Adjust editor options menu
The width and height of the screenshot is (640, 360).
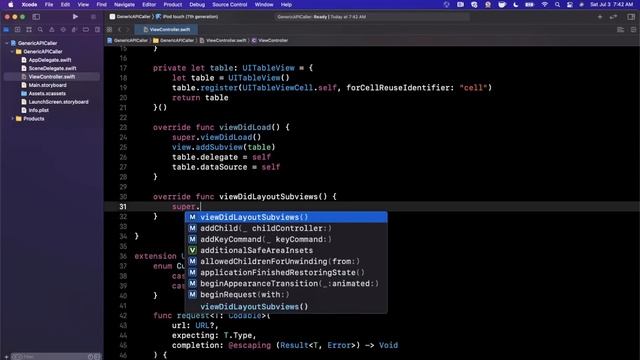point(620,30)
